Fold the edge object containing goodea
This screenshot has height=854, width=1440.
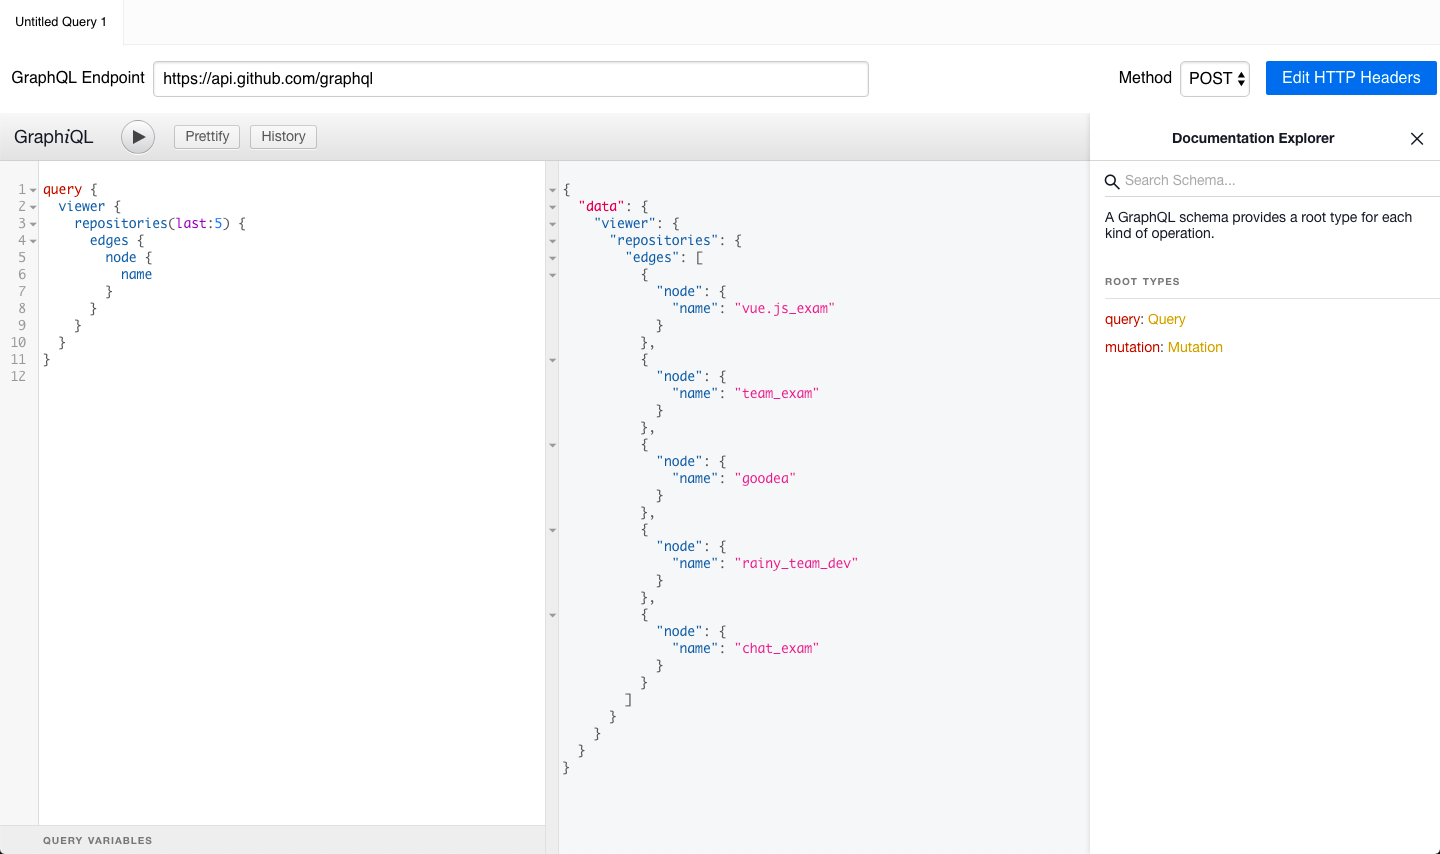pyautogui.click(x=552, y=445)
